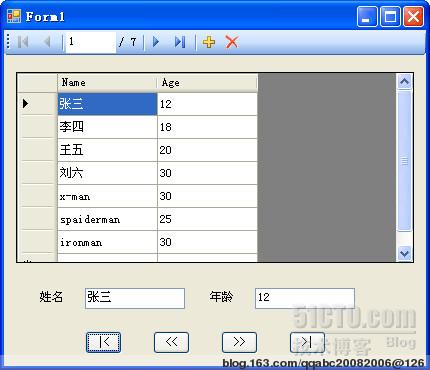Click the age cell 25 in spaiderman row

coord(207,219)
